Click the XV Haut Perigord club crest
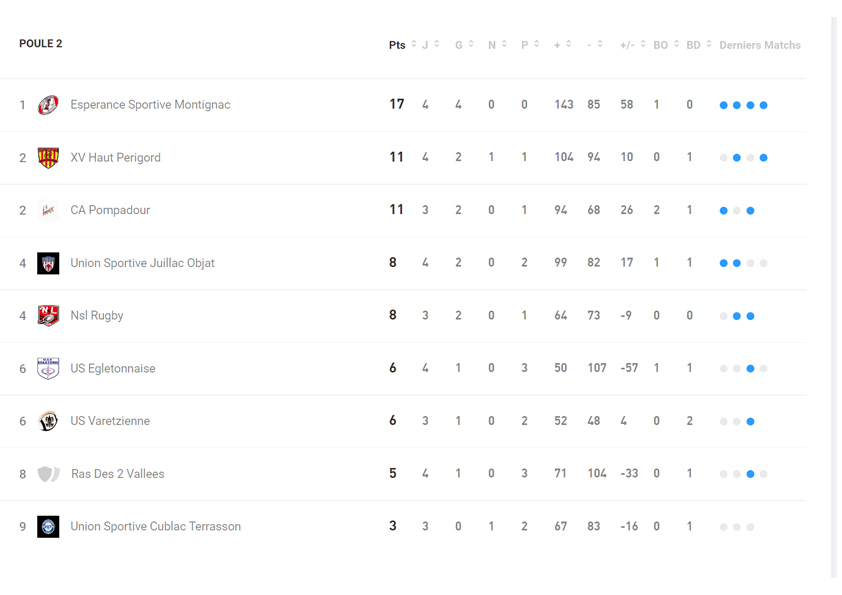 click(x=48, y=158)
